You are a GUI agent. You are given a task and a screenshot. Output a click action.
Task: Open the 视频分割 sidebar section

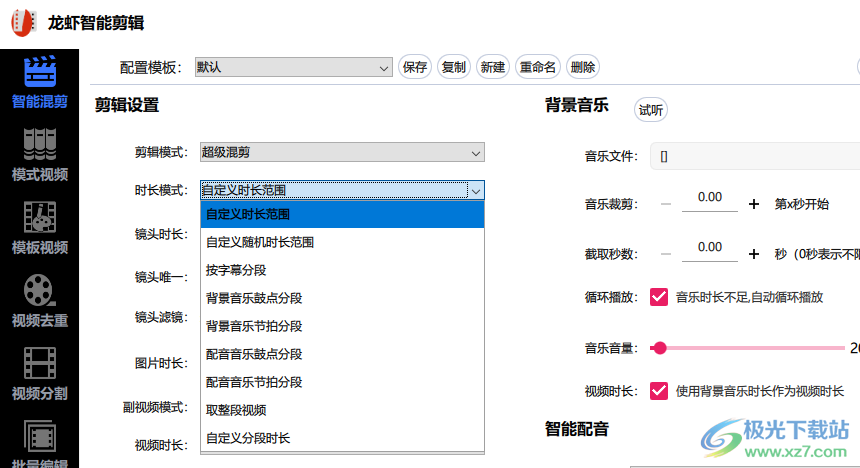tap(39, 374)
